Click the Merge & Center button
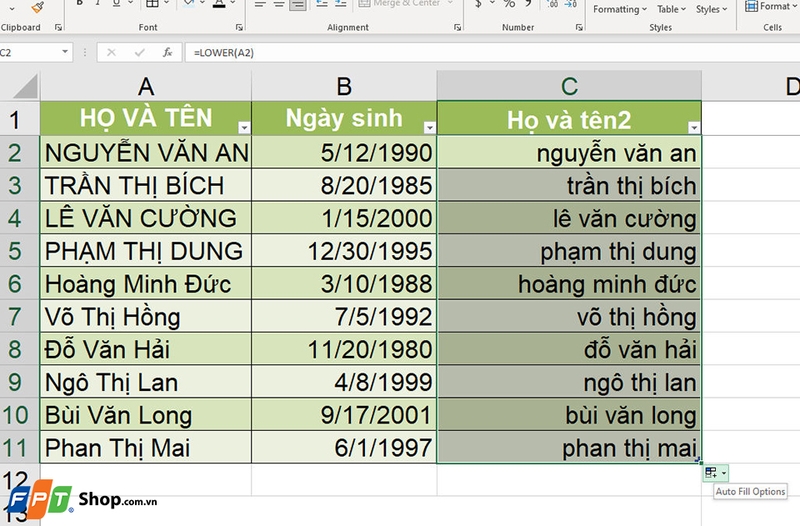800x526 pixels. click(x=399, y=4)
